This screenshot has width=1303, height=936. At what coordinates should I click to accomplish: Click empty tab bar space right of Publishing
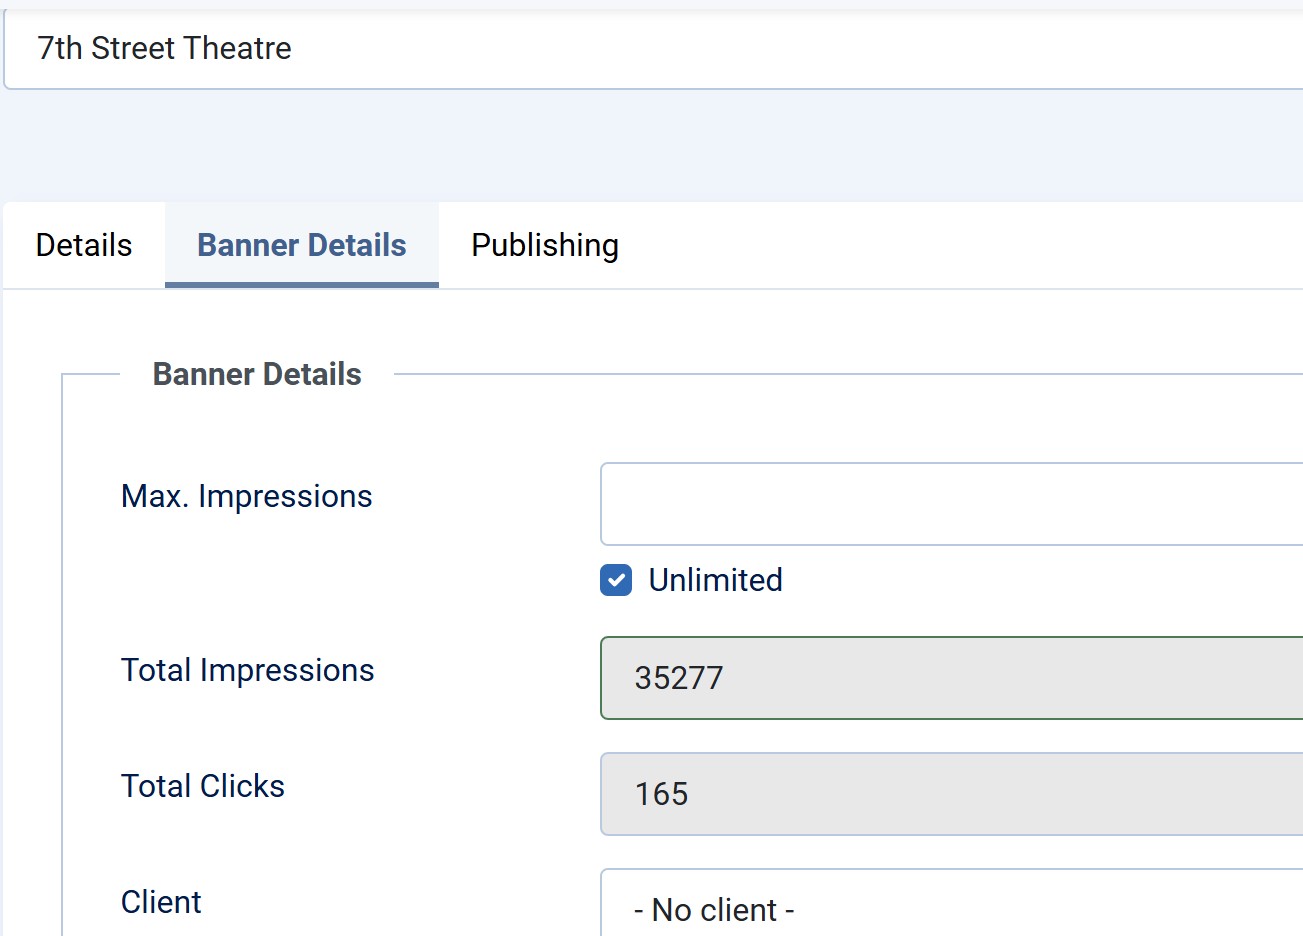(950, 245)
